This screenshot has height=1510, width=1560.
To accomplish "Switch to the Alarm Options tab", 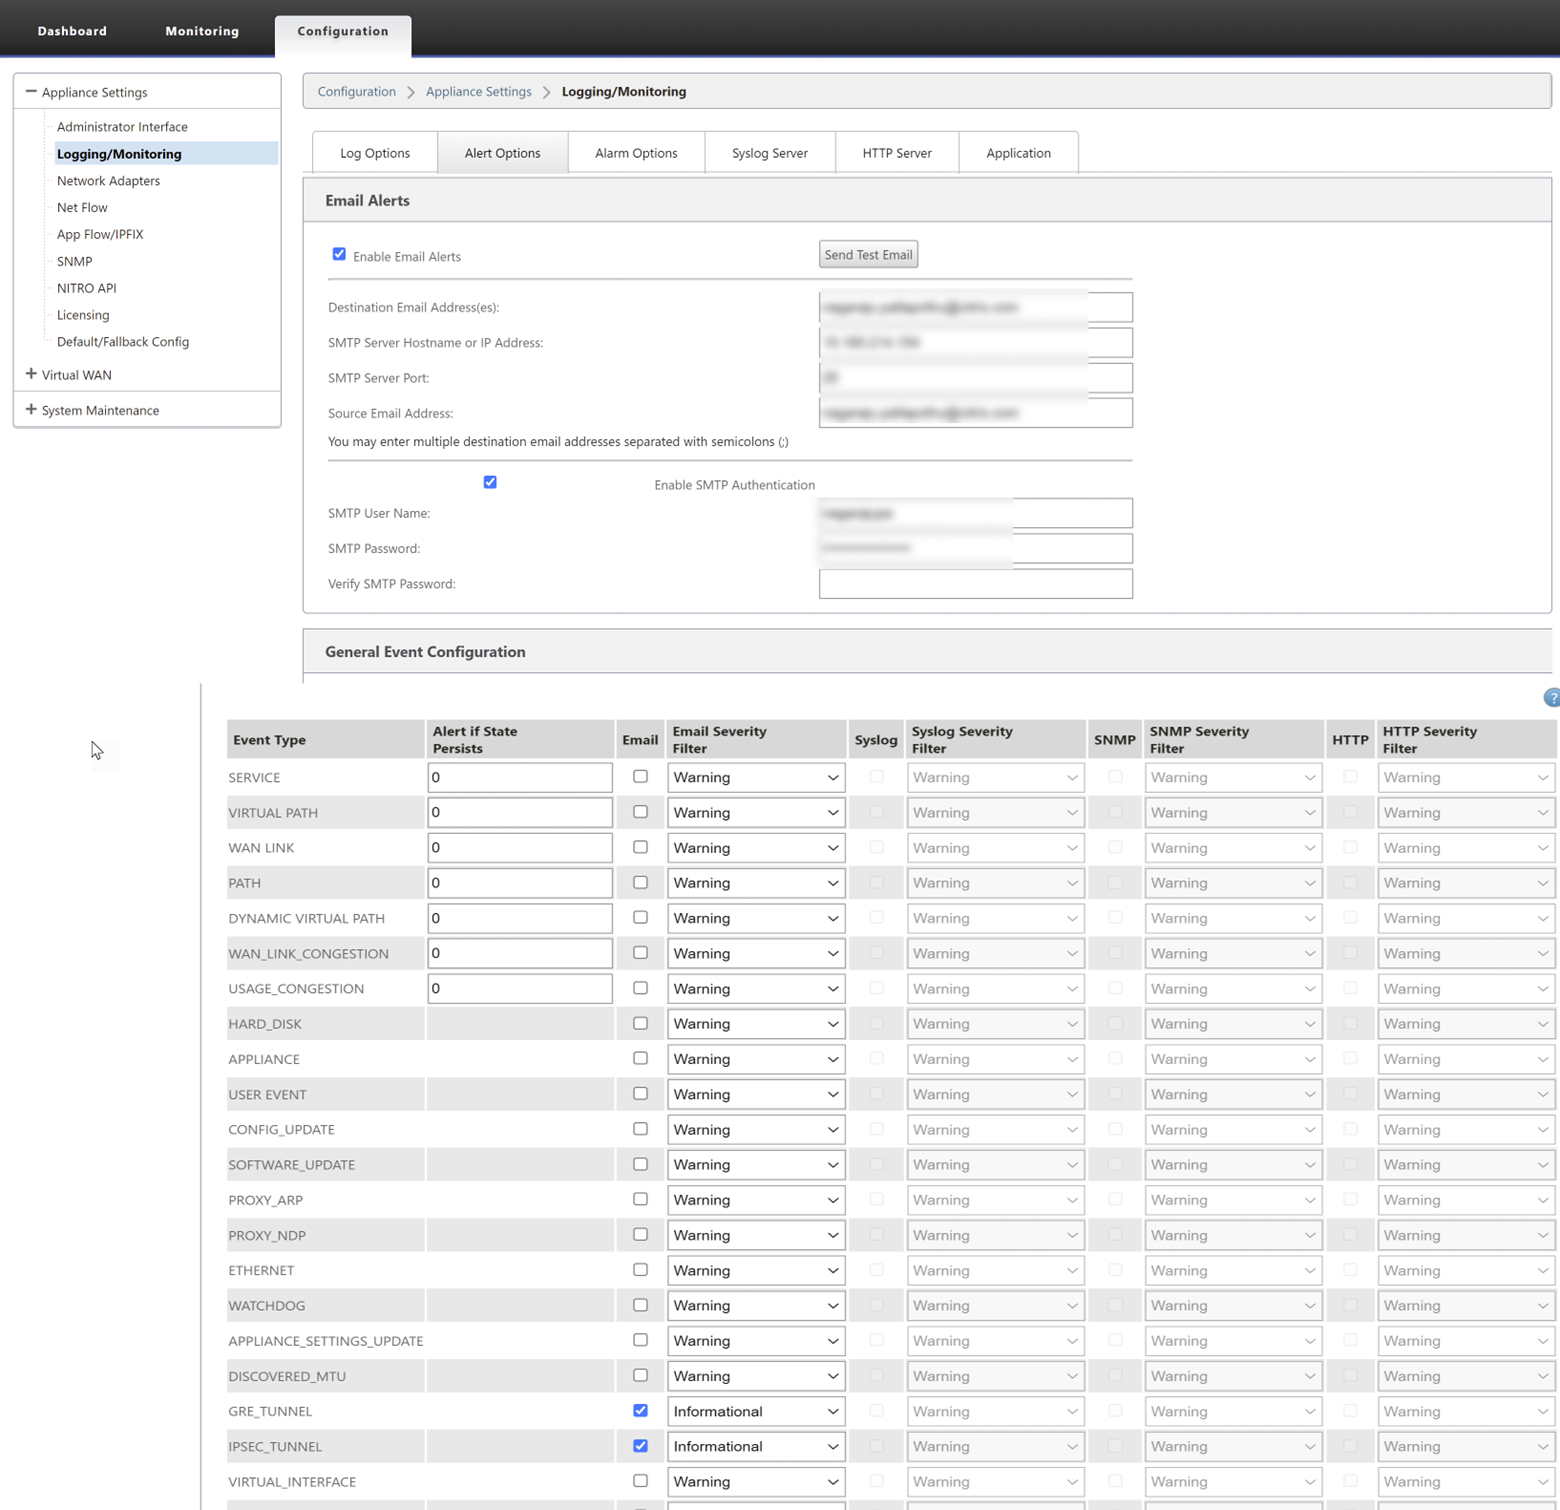I will [x=636, y=153].
